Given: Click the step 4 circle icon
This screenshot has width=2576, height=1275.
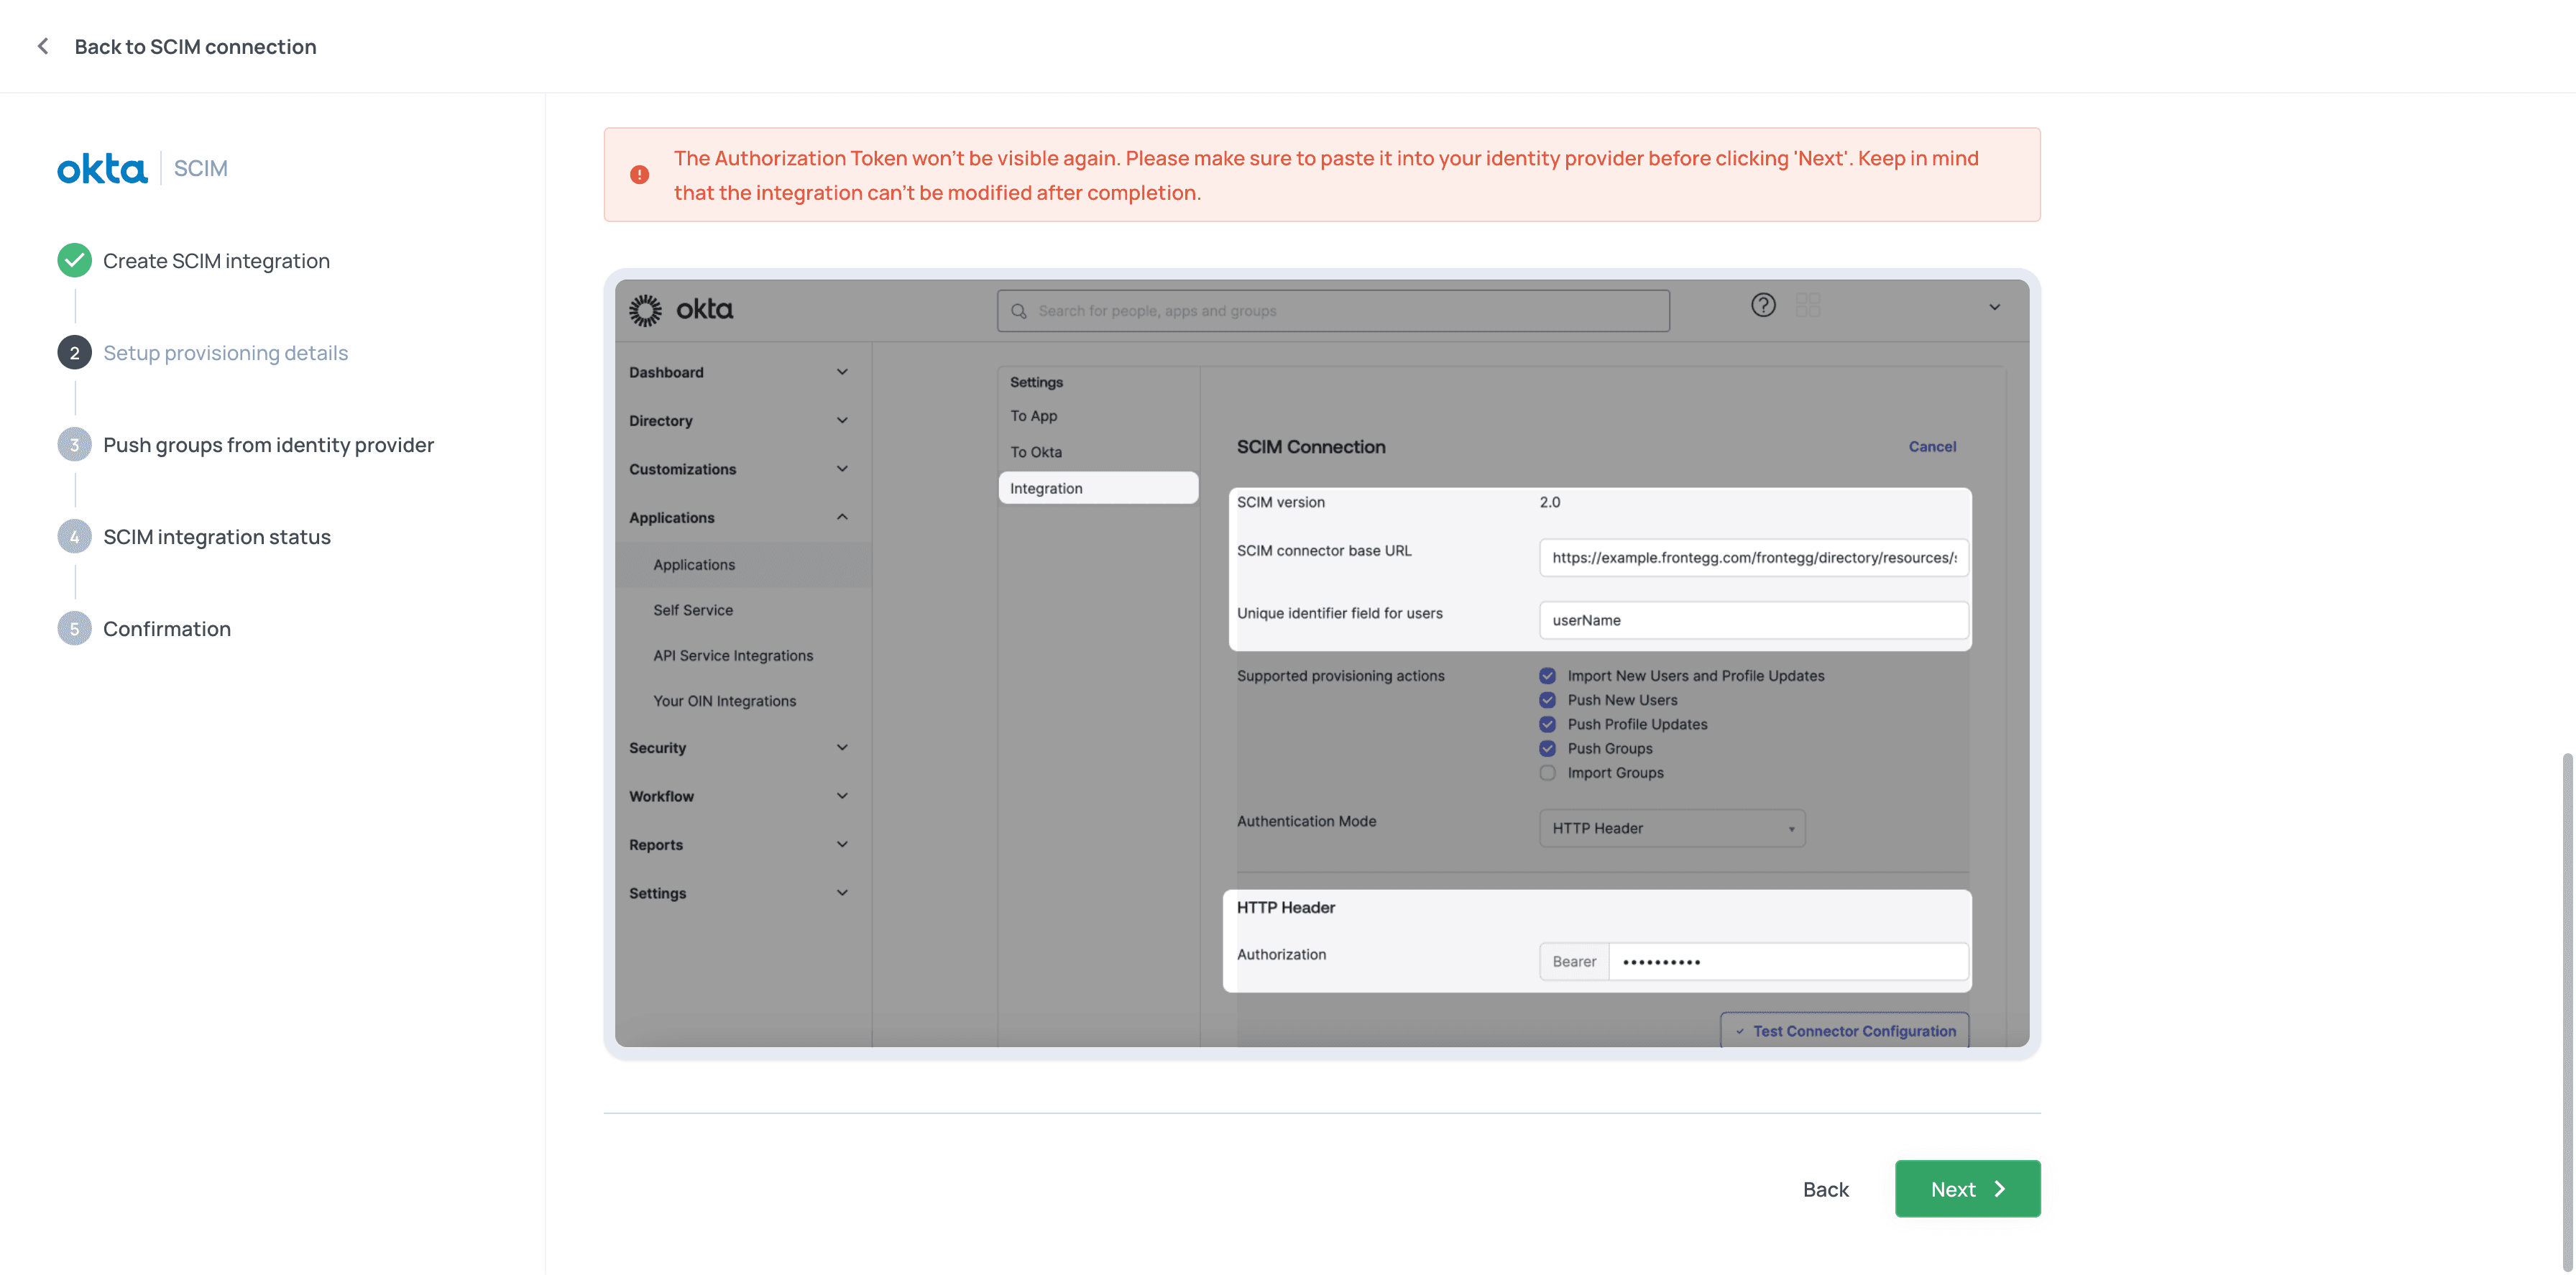Looking at the screenshot, I should coord(74,536).
